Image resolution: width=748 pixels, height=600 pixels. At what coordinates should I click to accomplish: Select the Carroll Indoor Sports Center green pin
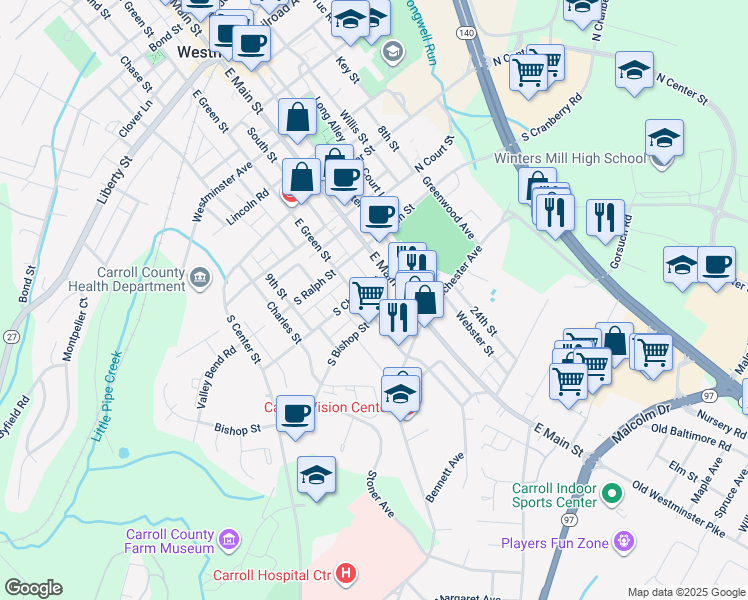(612, 493)
